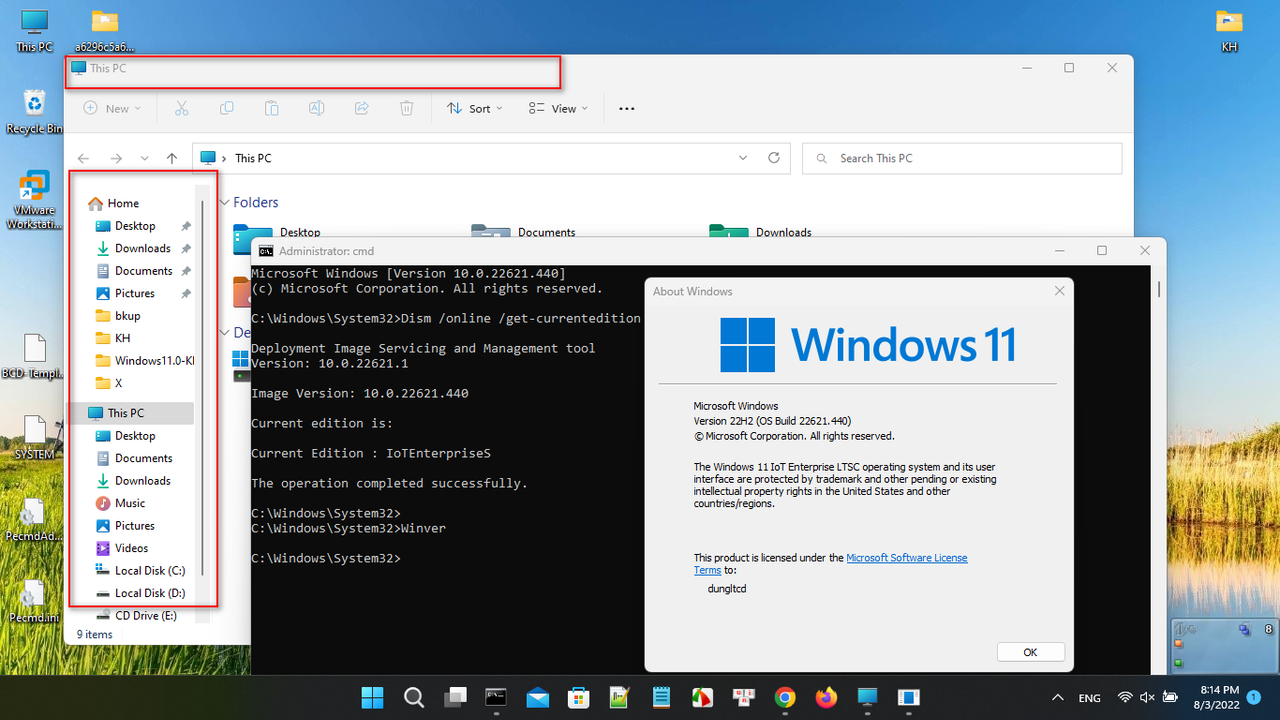Click the navigation pane scrollbar
This screenshot has height=720, width=1280.
pos(204,386)
